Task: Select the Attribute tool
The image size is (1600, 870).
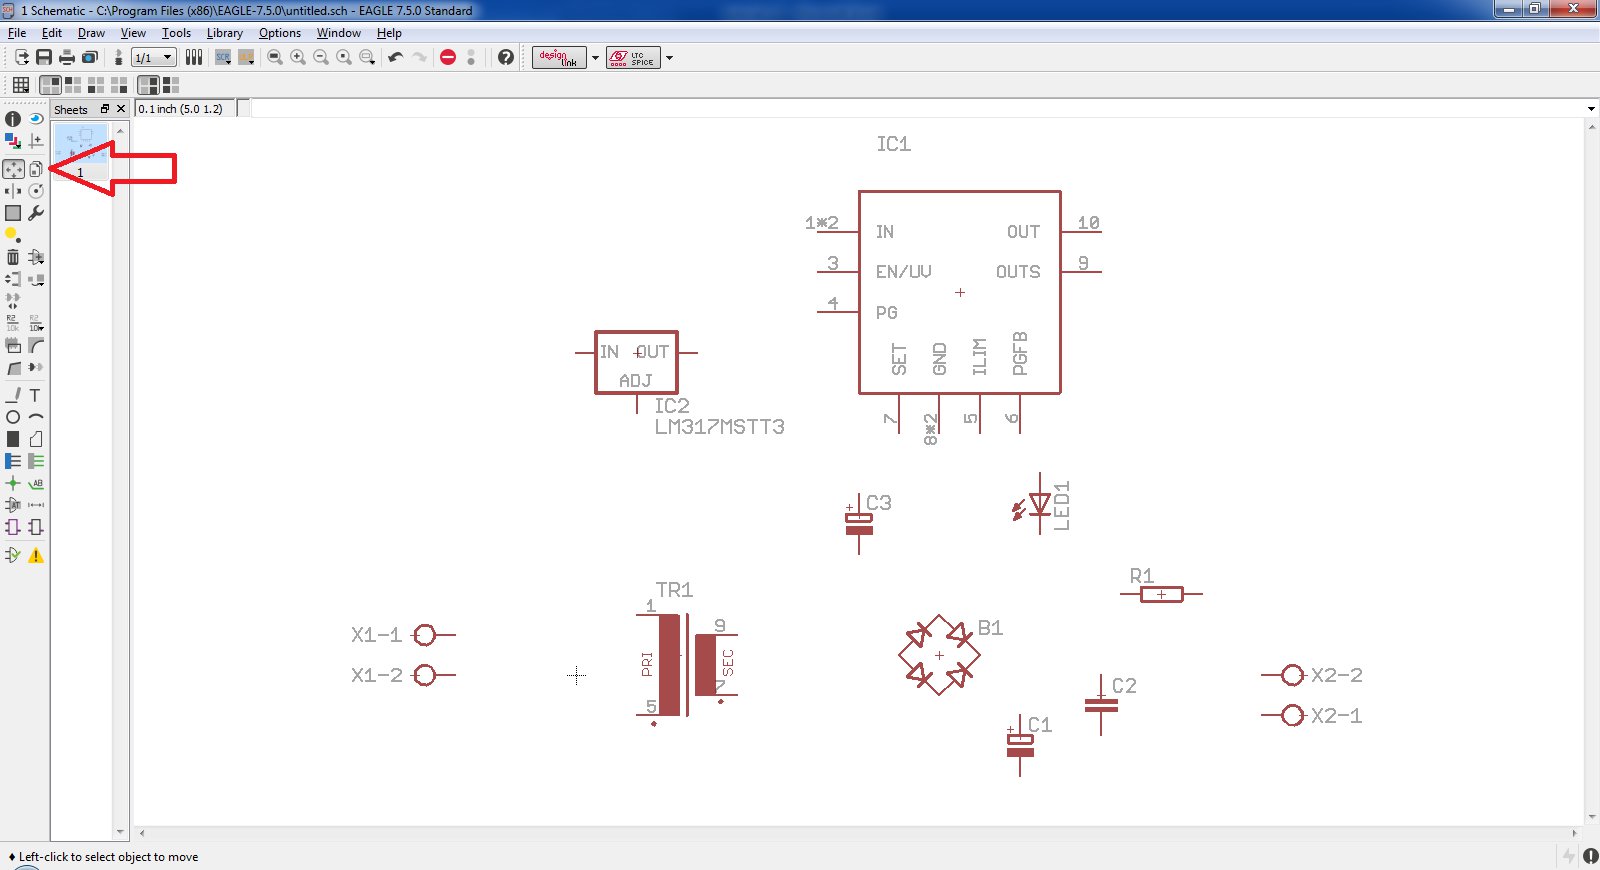Action: click(x=13, y=505)
